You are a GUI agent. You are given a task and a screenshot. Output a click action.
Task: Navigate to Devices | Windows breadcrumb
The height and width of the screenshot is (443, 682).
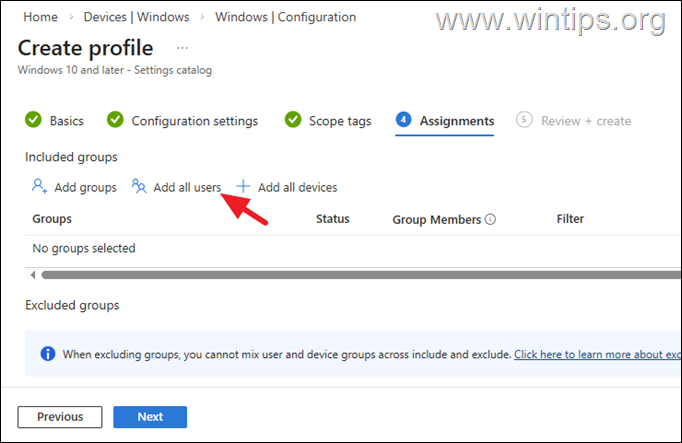tap(137, 17)
